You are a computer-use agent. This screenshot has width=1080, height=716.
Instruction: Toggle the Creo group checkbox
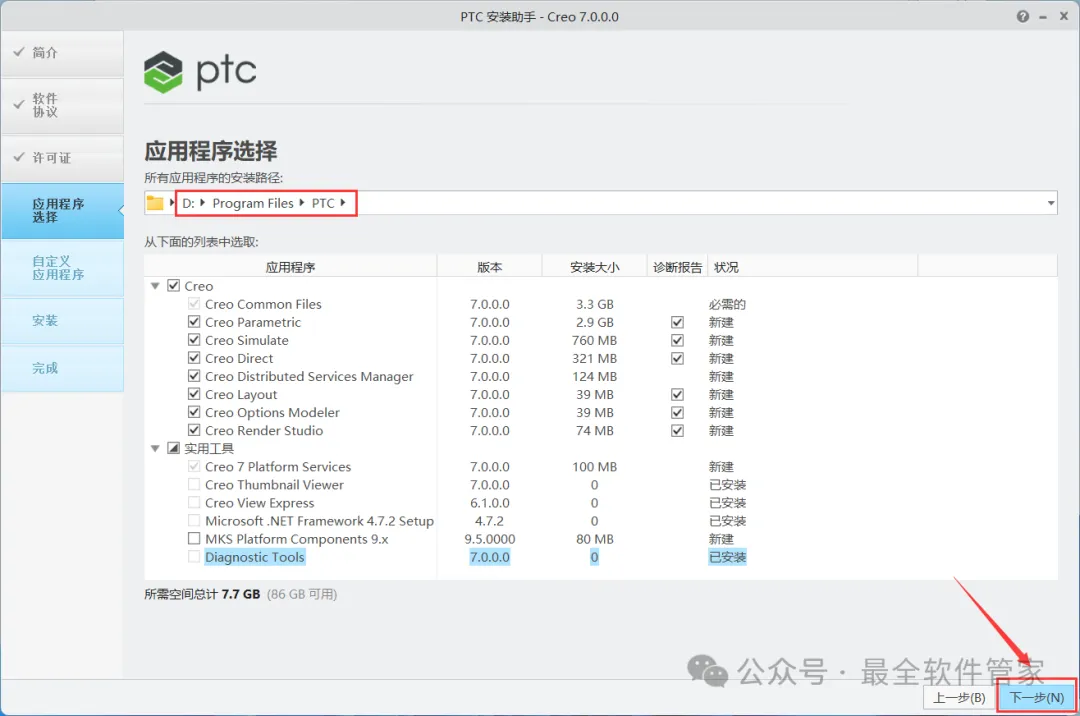174,285
